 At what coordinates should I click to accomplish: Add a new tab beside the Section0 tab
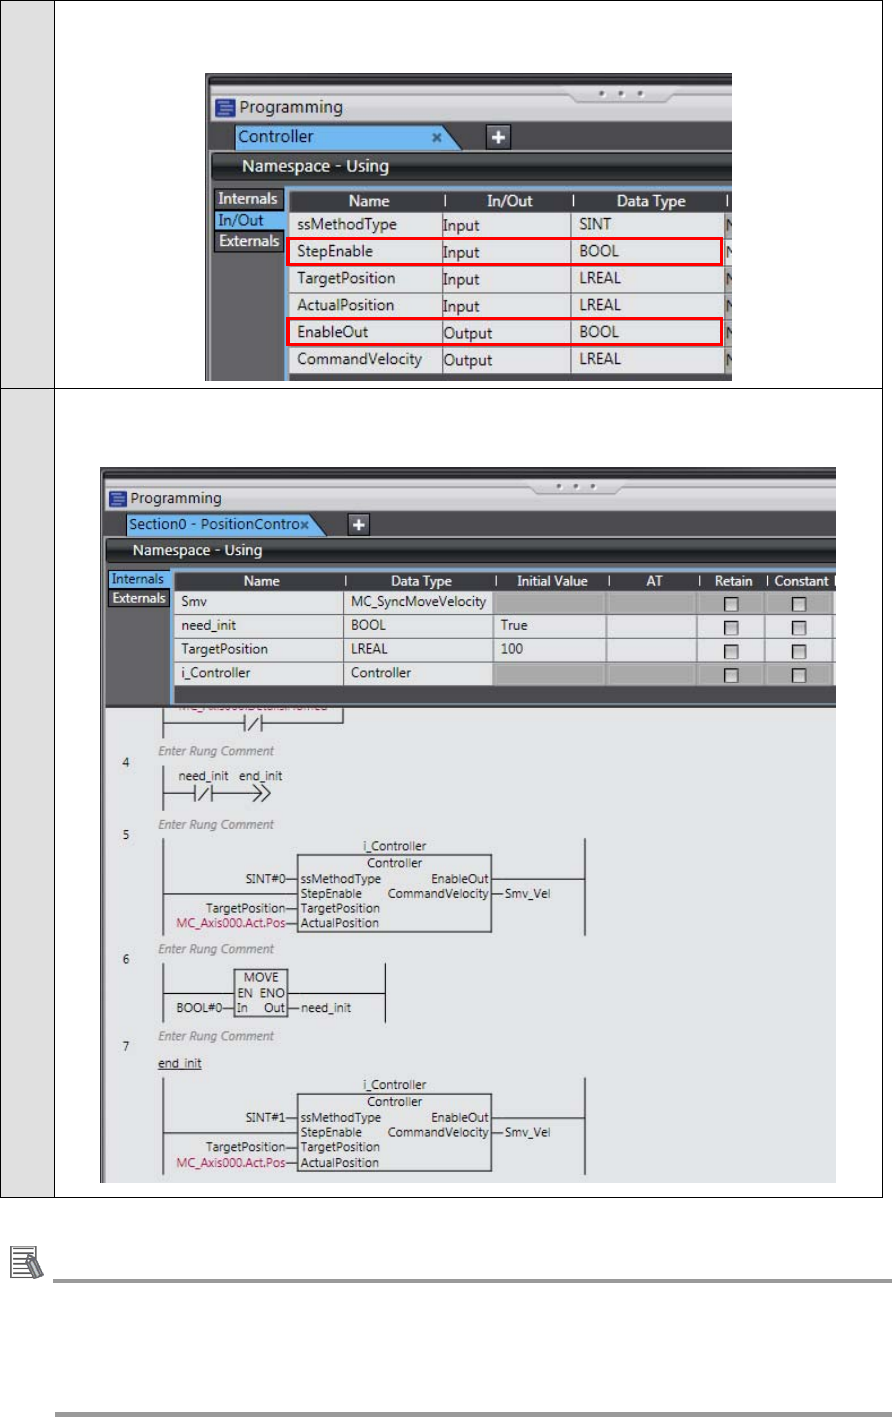[x=358, y=524]
